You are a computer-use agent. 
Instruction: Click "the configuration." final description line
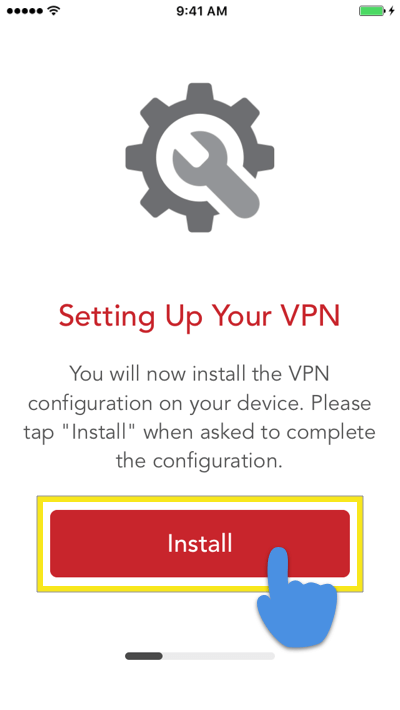click(x=199, y=461)
